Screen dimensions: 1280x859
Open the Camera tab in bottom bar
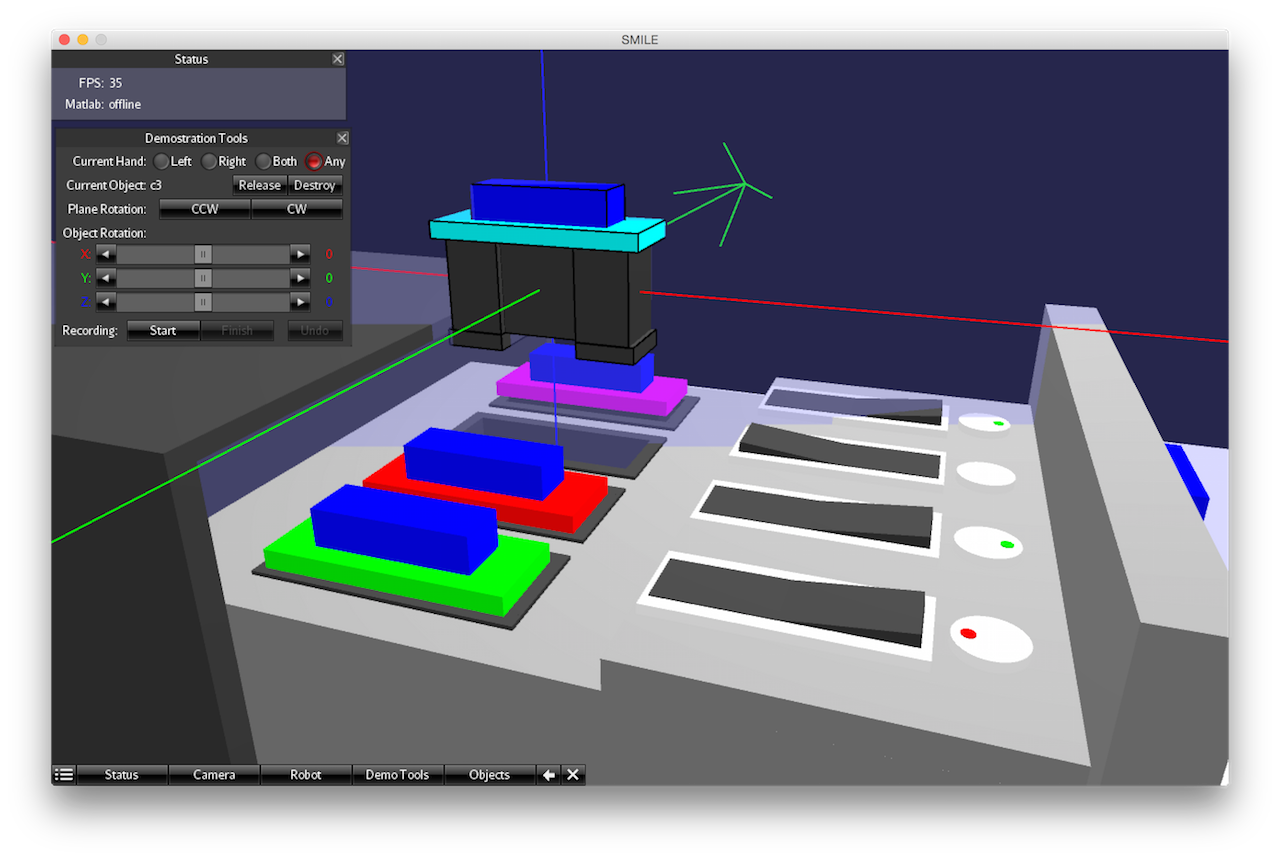click(x=214, y=775)
